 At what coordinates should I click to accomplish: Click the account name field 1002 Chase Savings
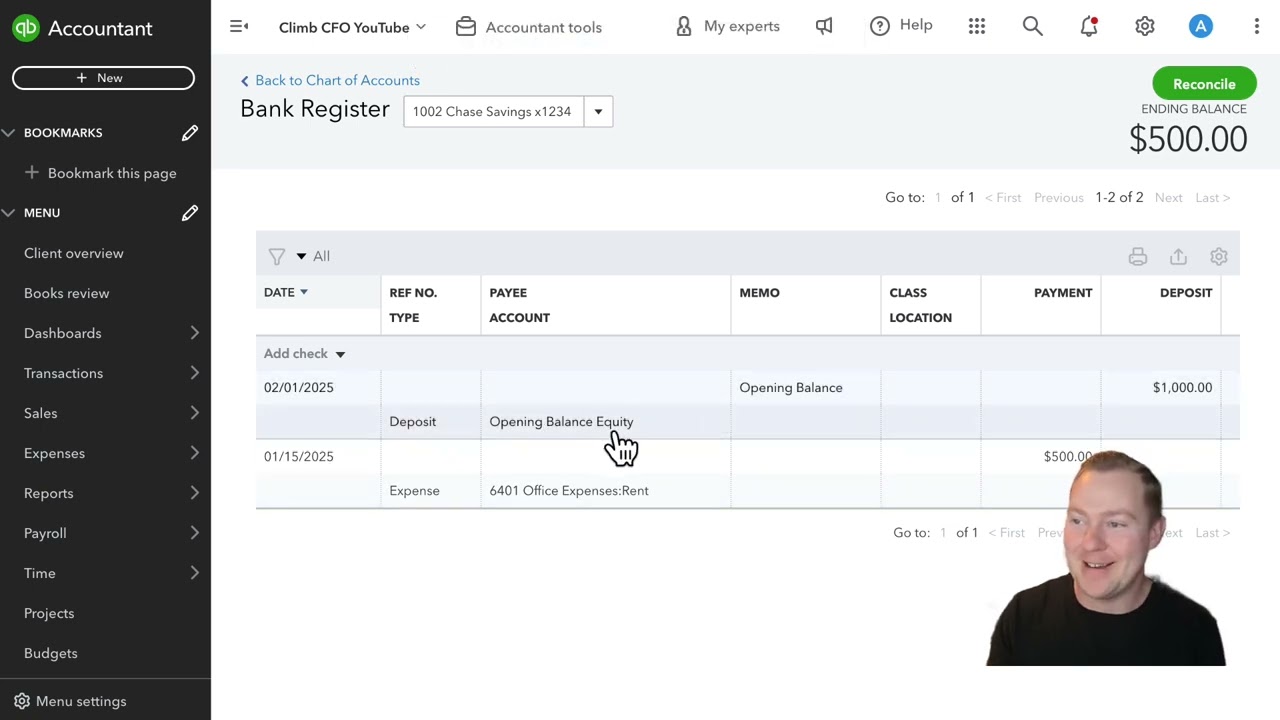[494, 111]
